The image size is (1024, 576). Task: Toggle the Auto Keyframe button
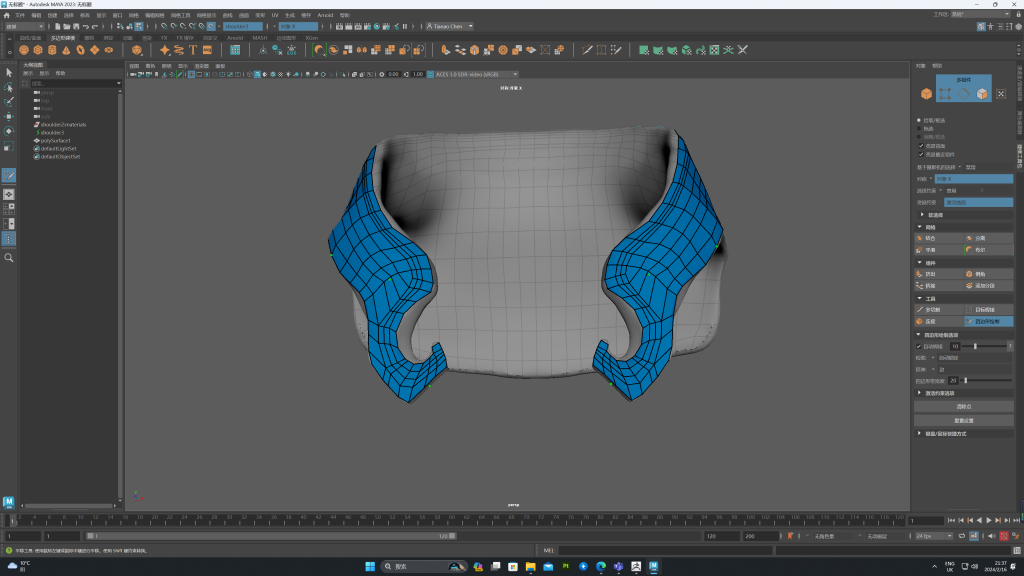(1004, 536)
